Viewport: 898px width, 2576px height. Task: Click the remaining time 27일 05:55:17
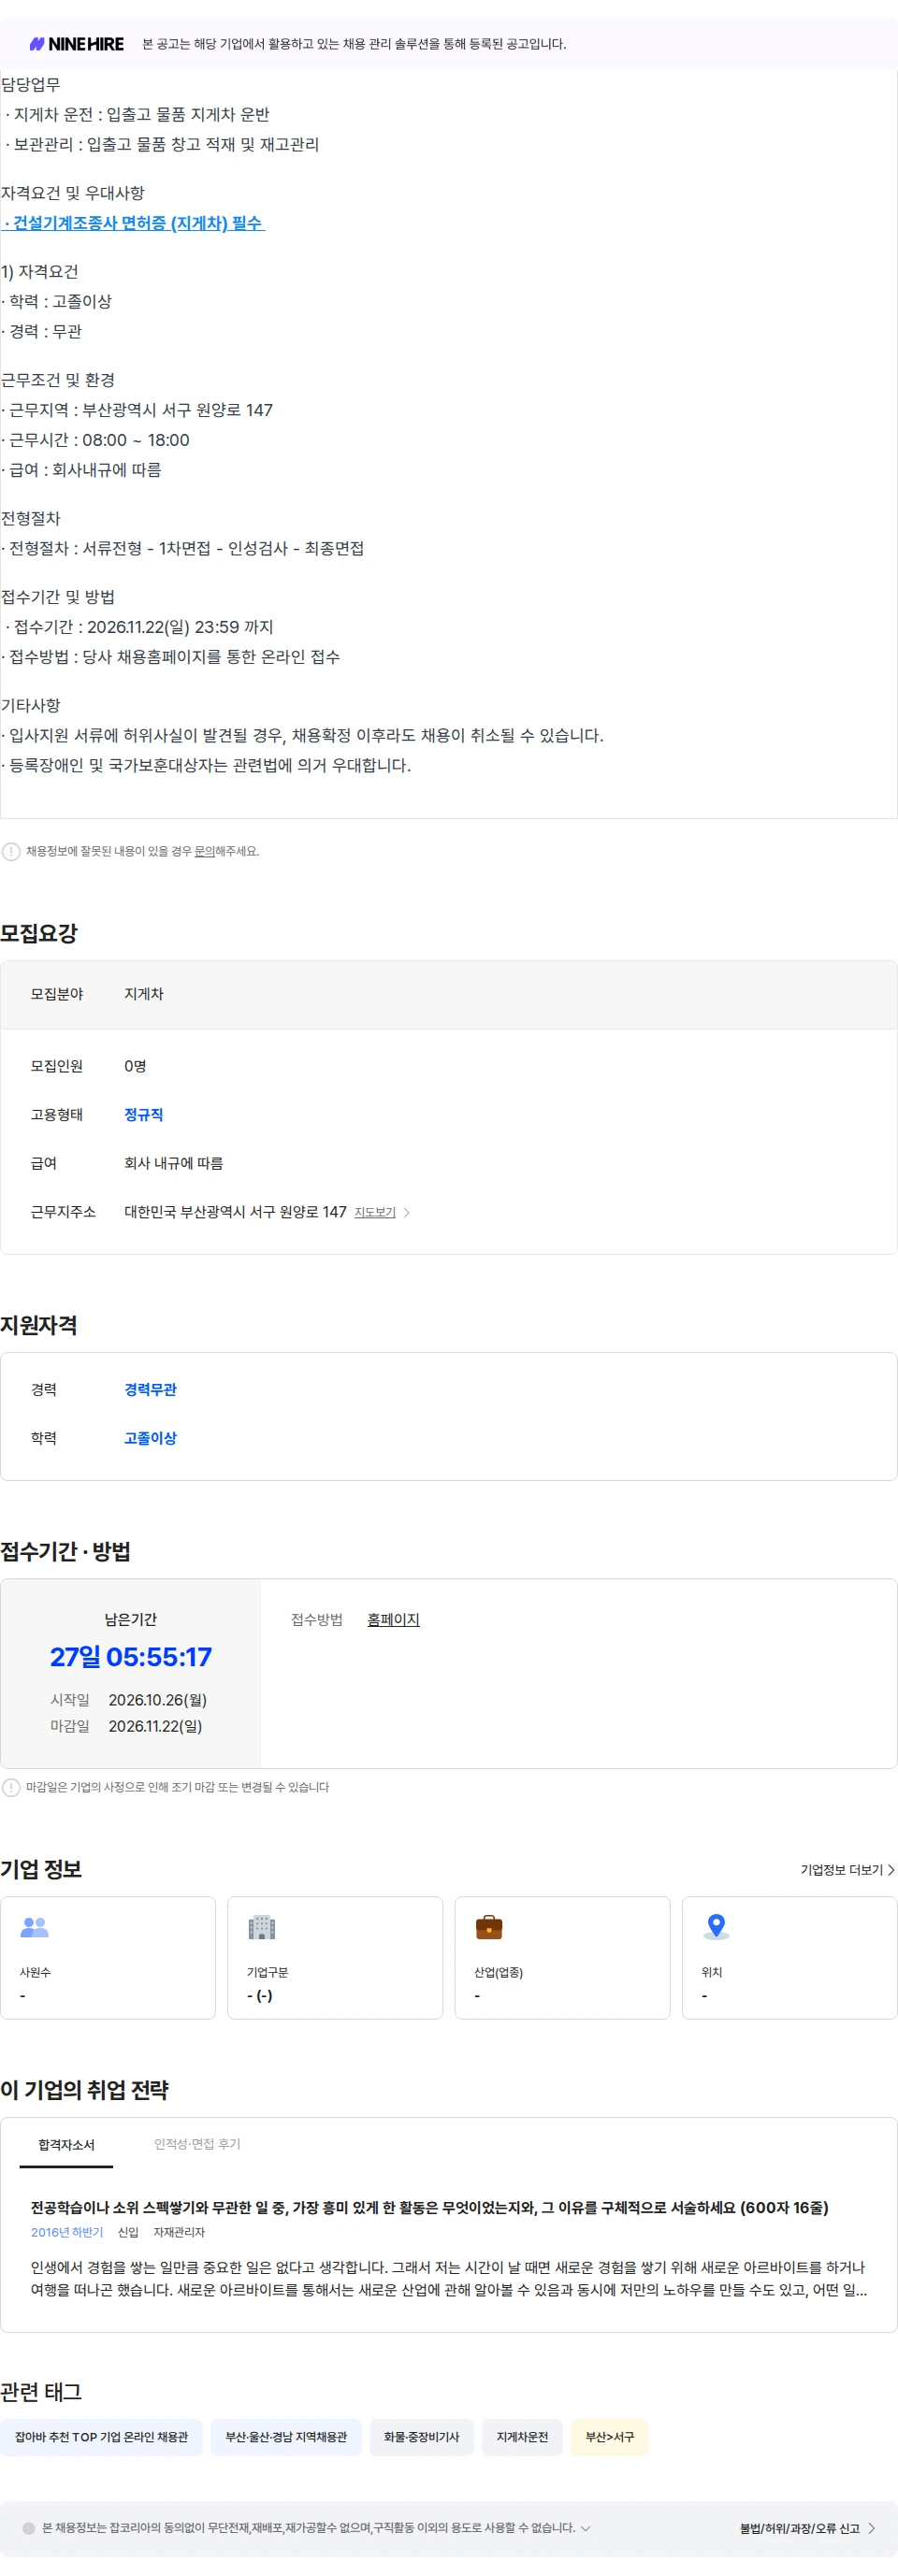(x=131, y=1657)
